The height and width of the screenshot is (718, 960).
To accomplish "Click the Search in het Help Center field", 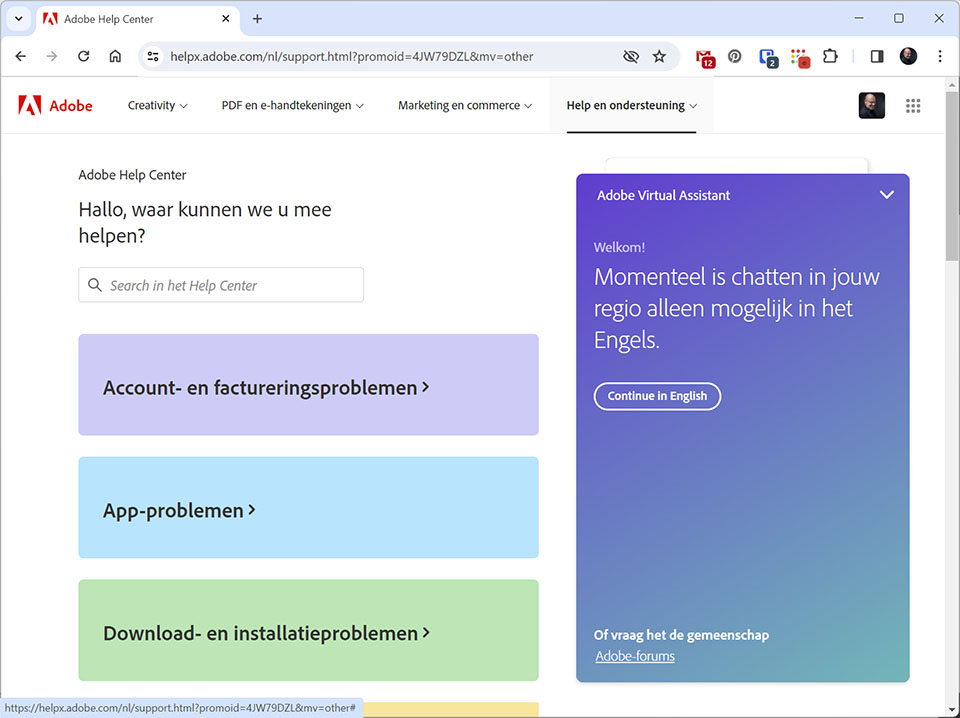I will coord(221,285).
